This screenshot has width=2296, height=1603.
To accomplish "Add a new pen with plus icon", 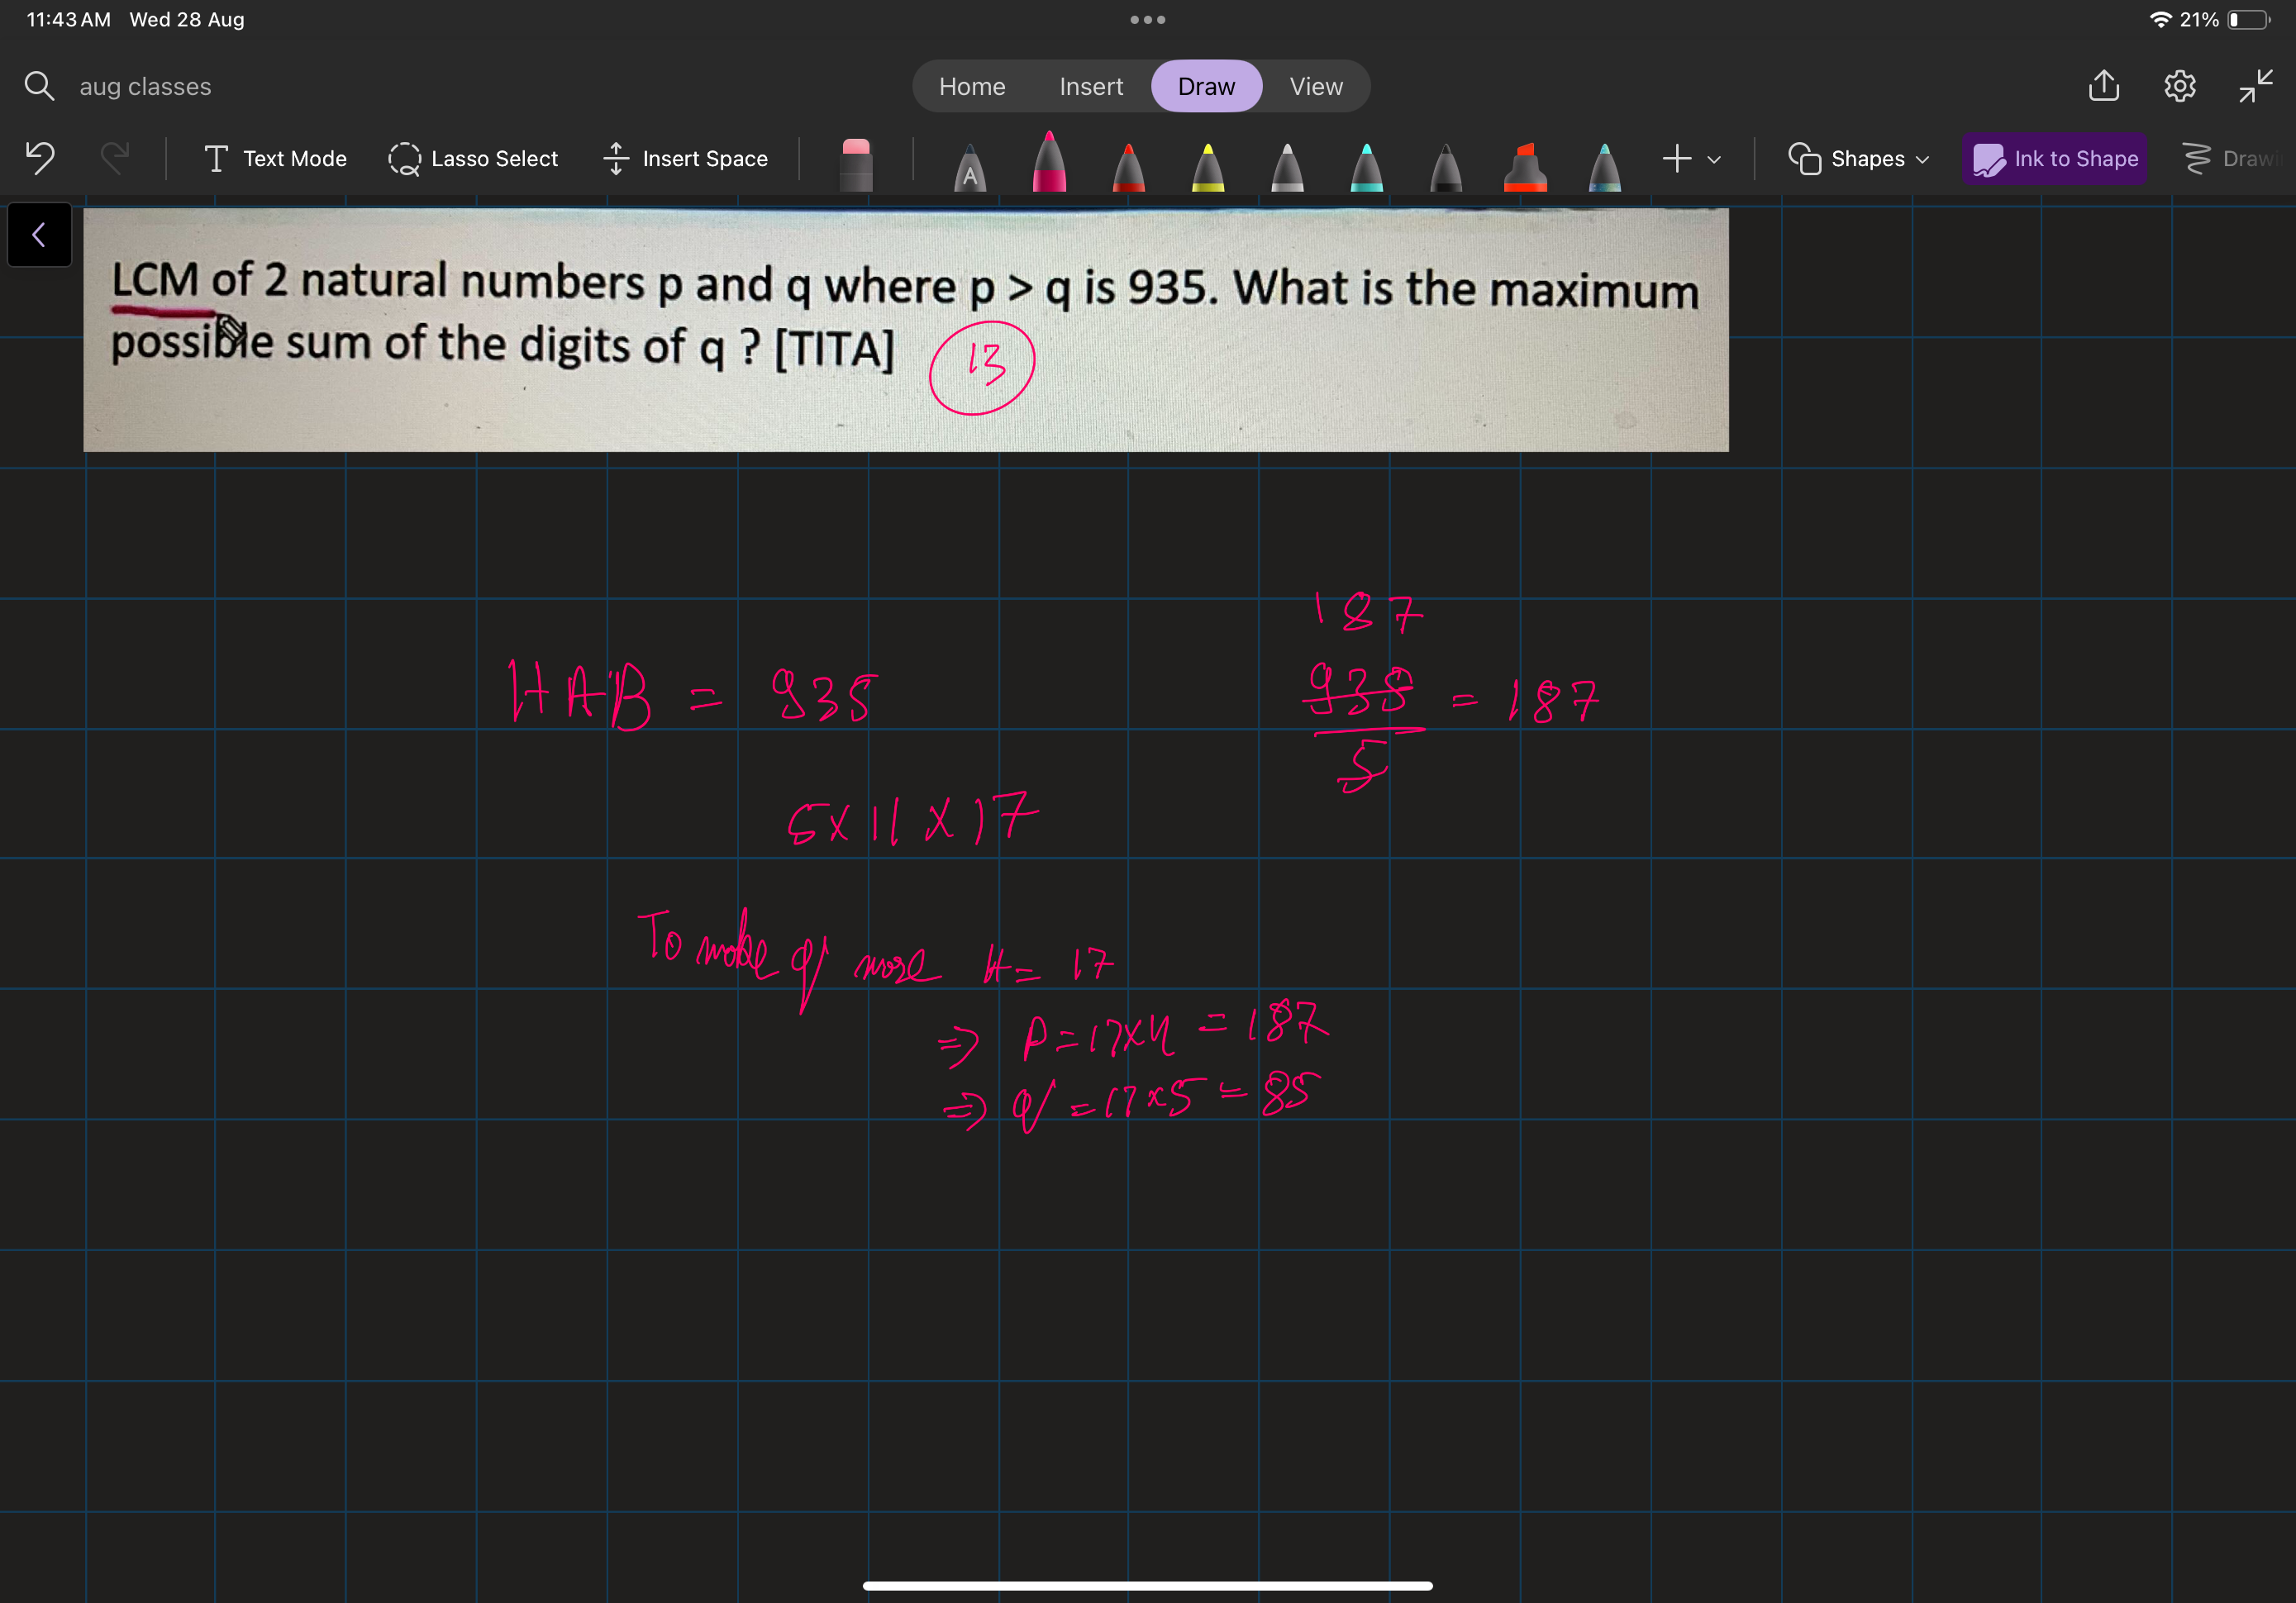I will pyautogui.click(x=1677, y=158).
